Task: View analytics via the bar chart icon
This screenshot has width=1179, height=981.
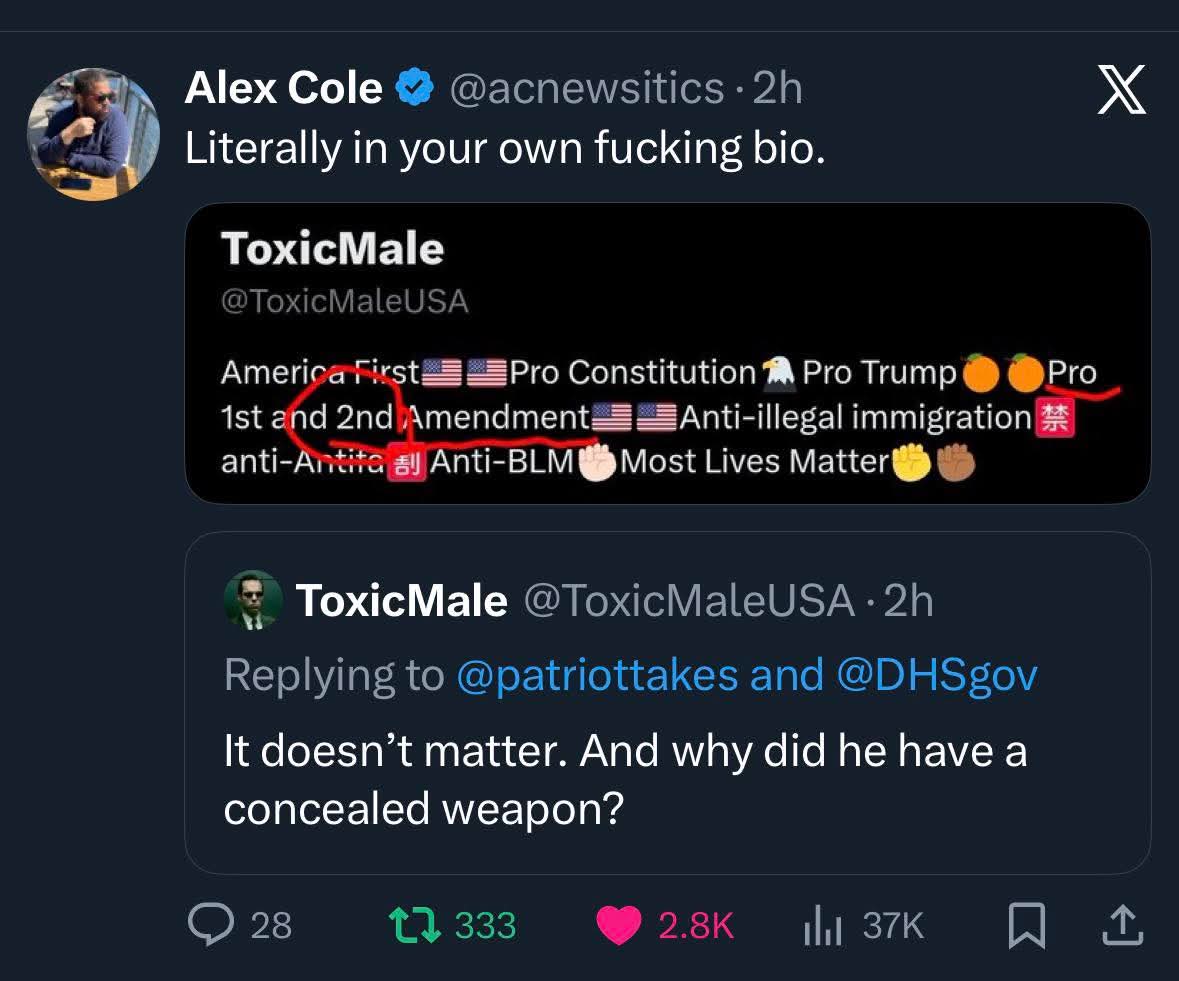Action: point(822,926)
